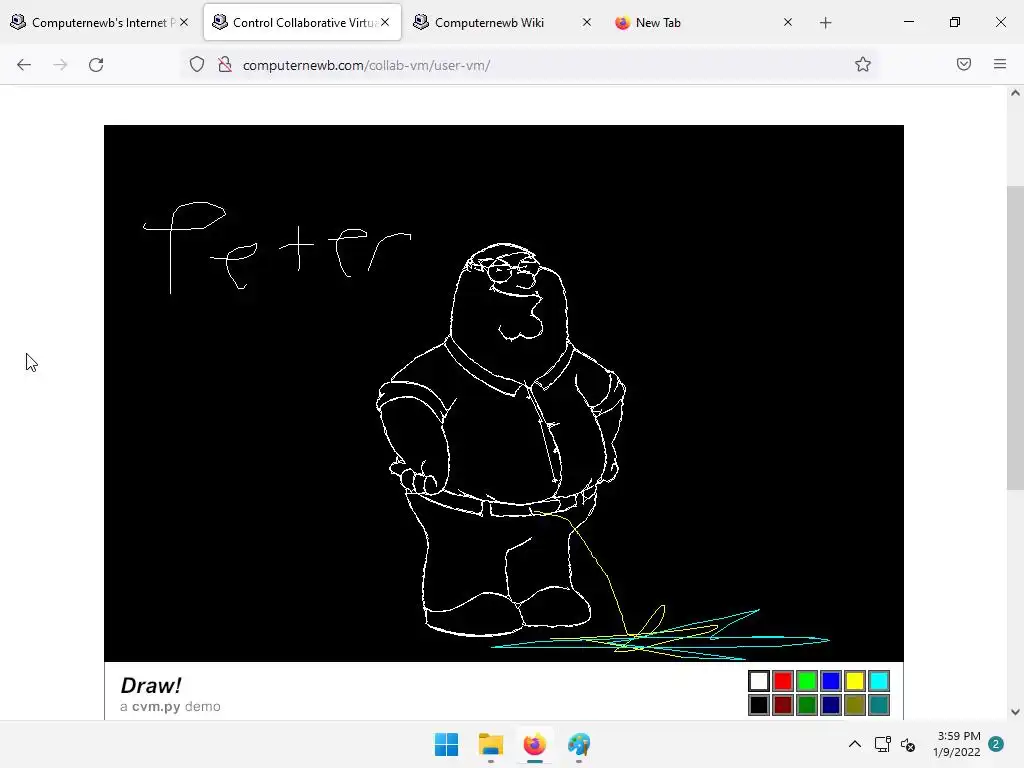
Task: Click the scrollbar down arrow
Action: [x=1015, y=712]
